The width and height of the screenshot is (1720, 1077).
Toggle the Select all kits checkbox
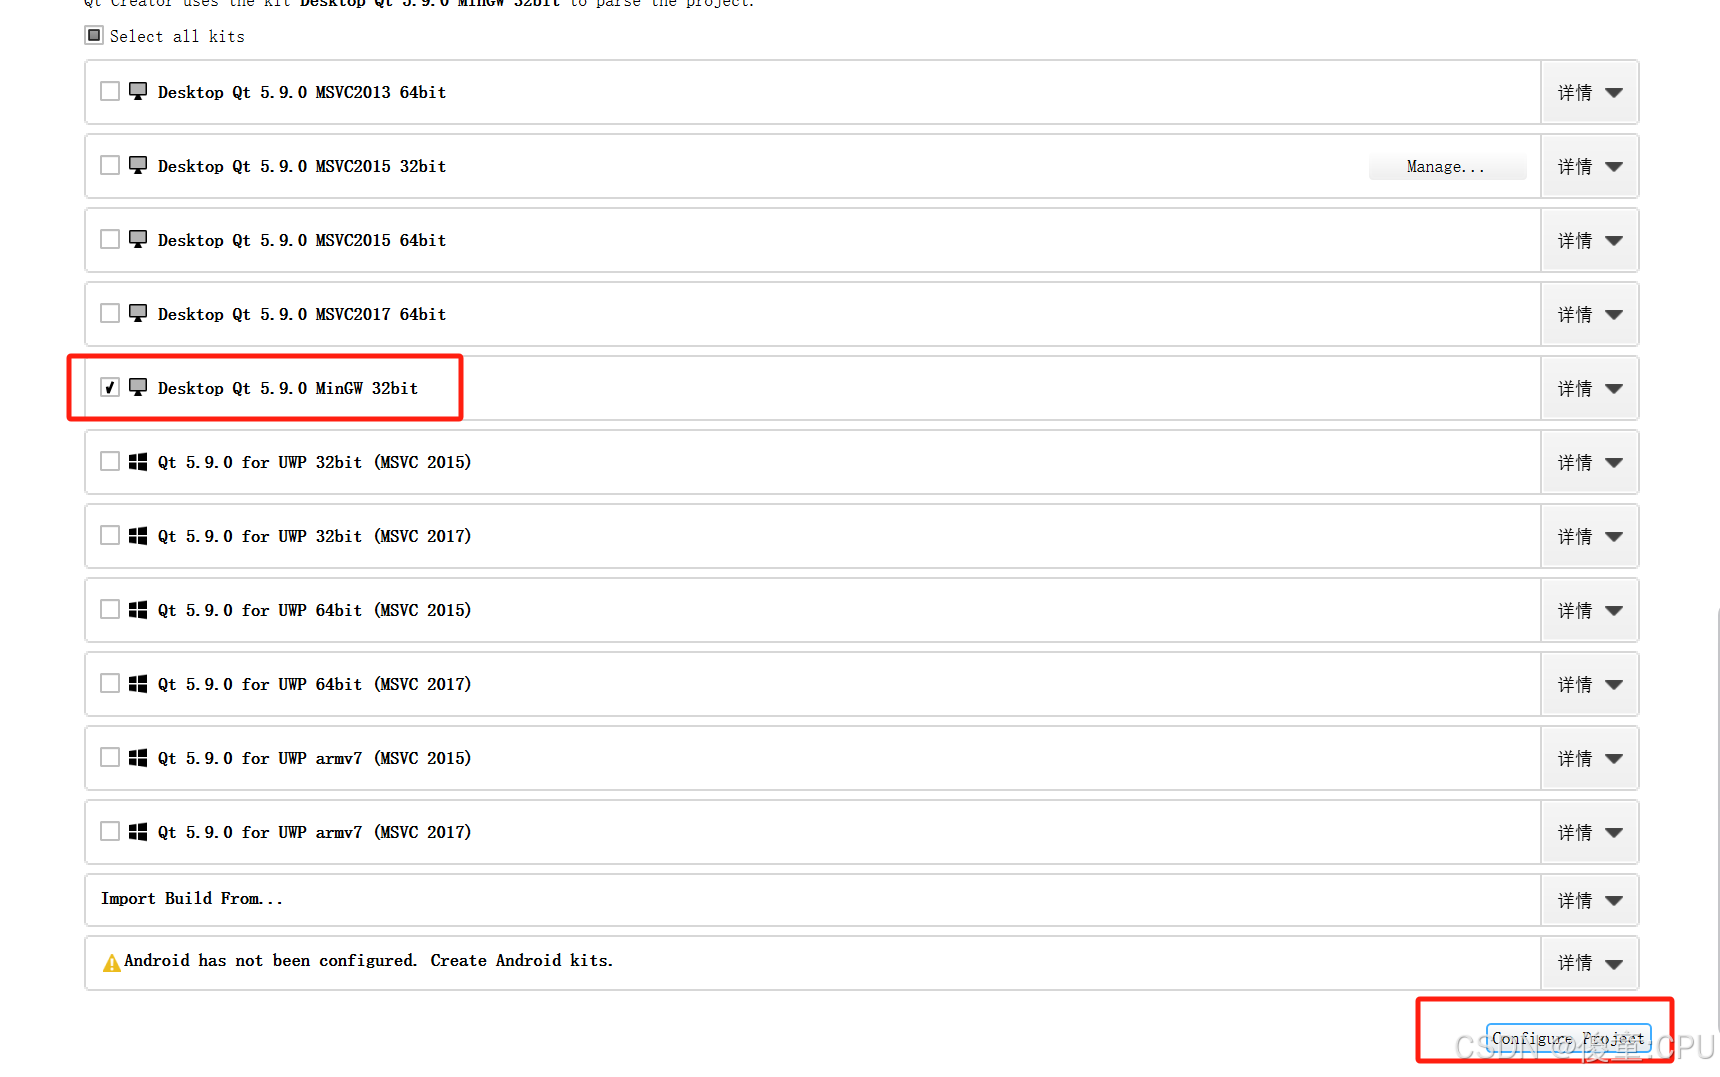coord(94,36)
